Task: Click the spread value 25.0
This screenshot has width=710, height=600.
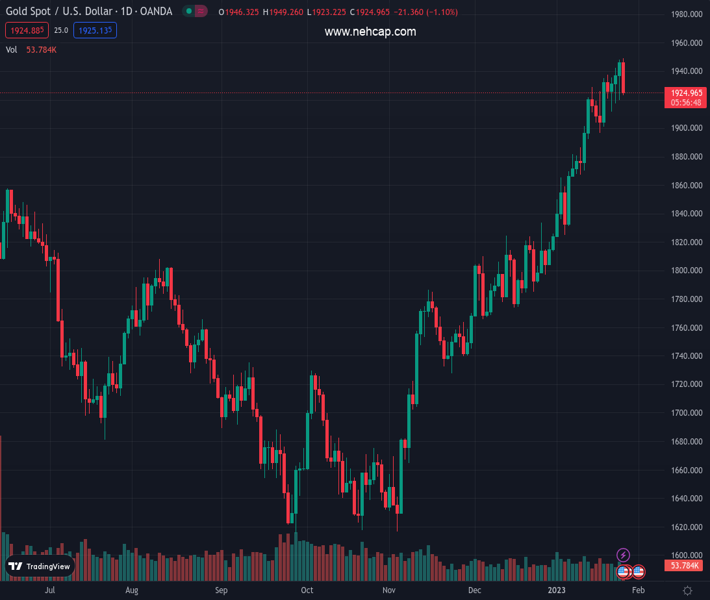Action: click(61, 31)
